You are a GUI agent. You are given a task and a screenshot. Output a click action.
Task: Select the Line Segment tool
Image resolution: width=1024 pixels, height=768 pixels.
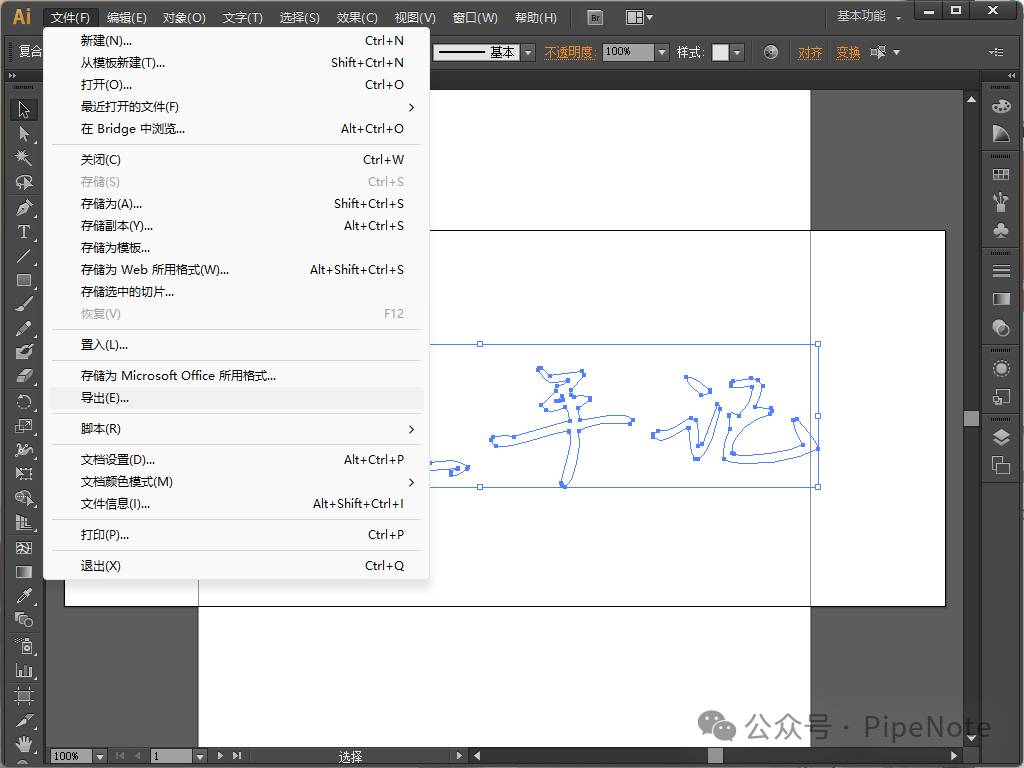(x=24, y=256)
